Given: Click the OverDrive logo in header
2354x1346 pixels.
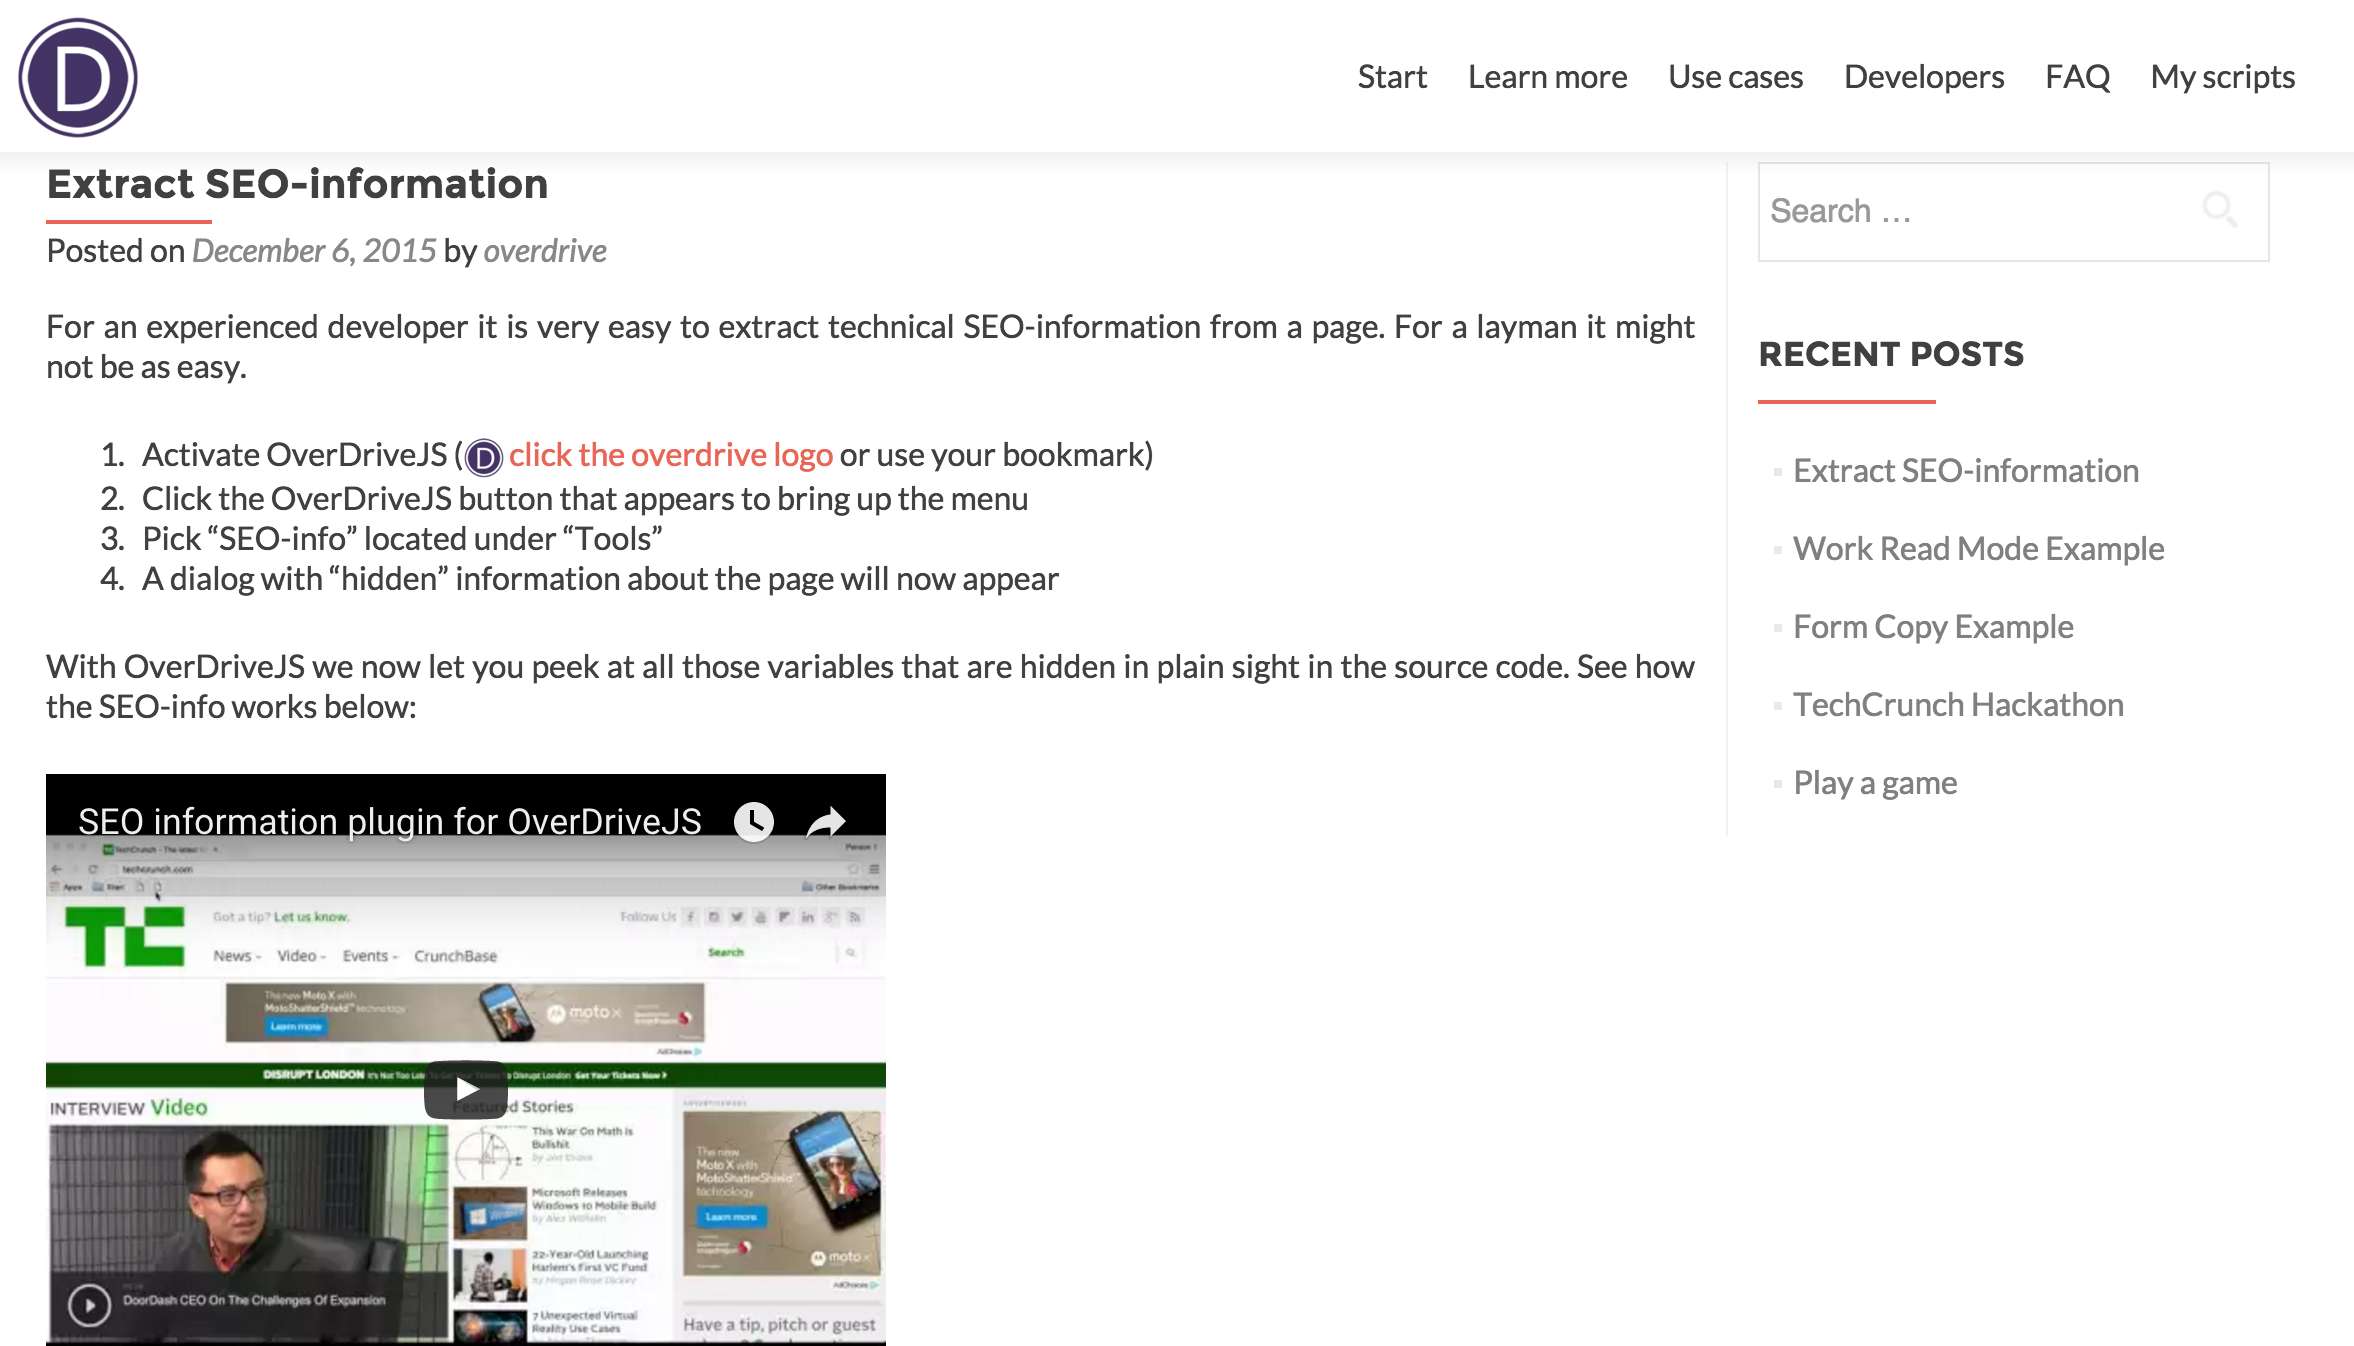Looking at the screenshot, I should (x=78, y=78).
